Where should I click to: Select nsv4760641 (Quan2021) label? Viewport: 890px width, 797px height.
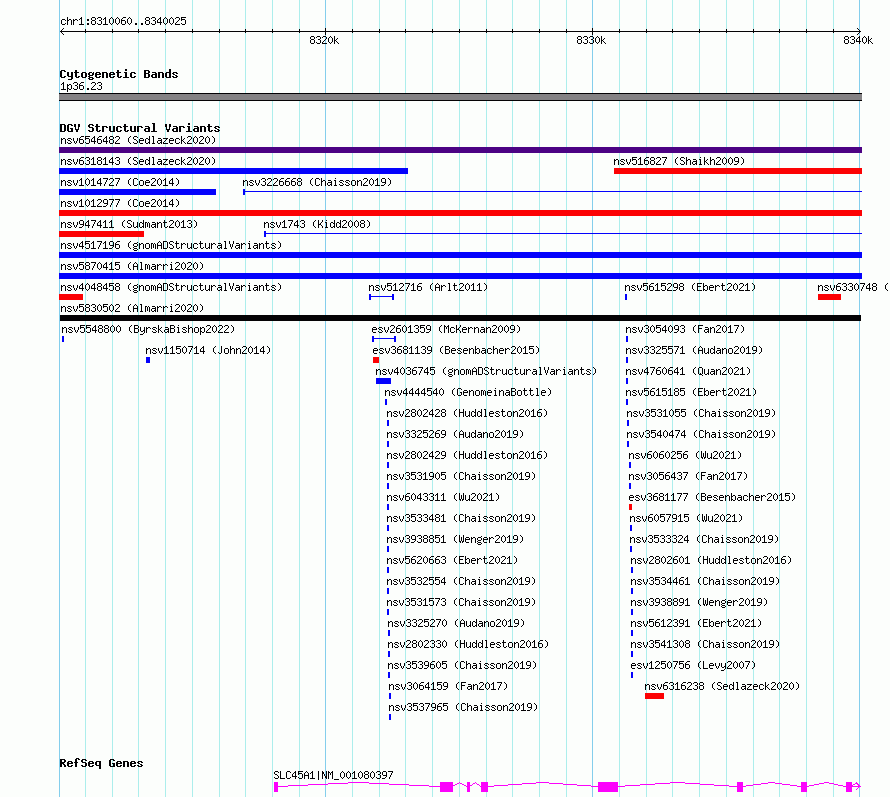(x=687, y=371)
